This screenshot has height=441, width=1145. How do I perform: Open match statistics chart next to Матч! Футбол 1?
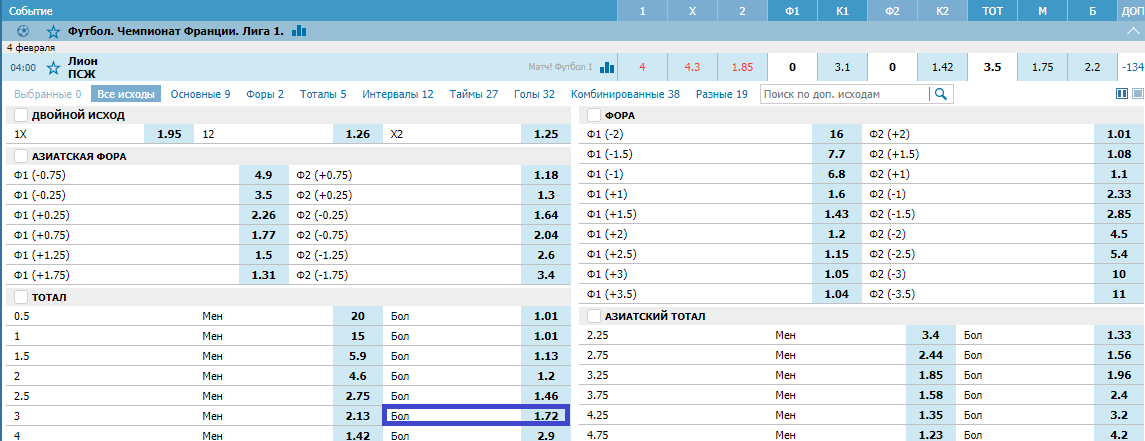(x=607, y=67)
